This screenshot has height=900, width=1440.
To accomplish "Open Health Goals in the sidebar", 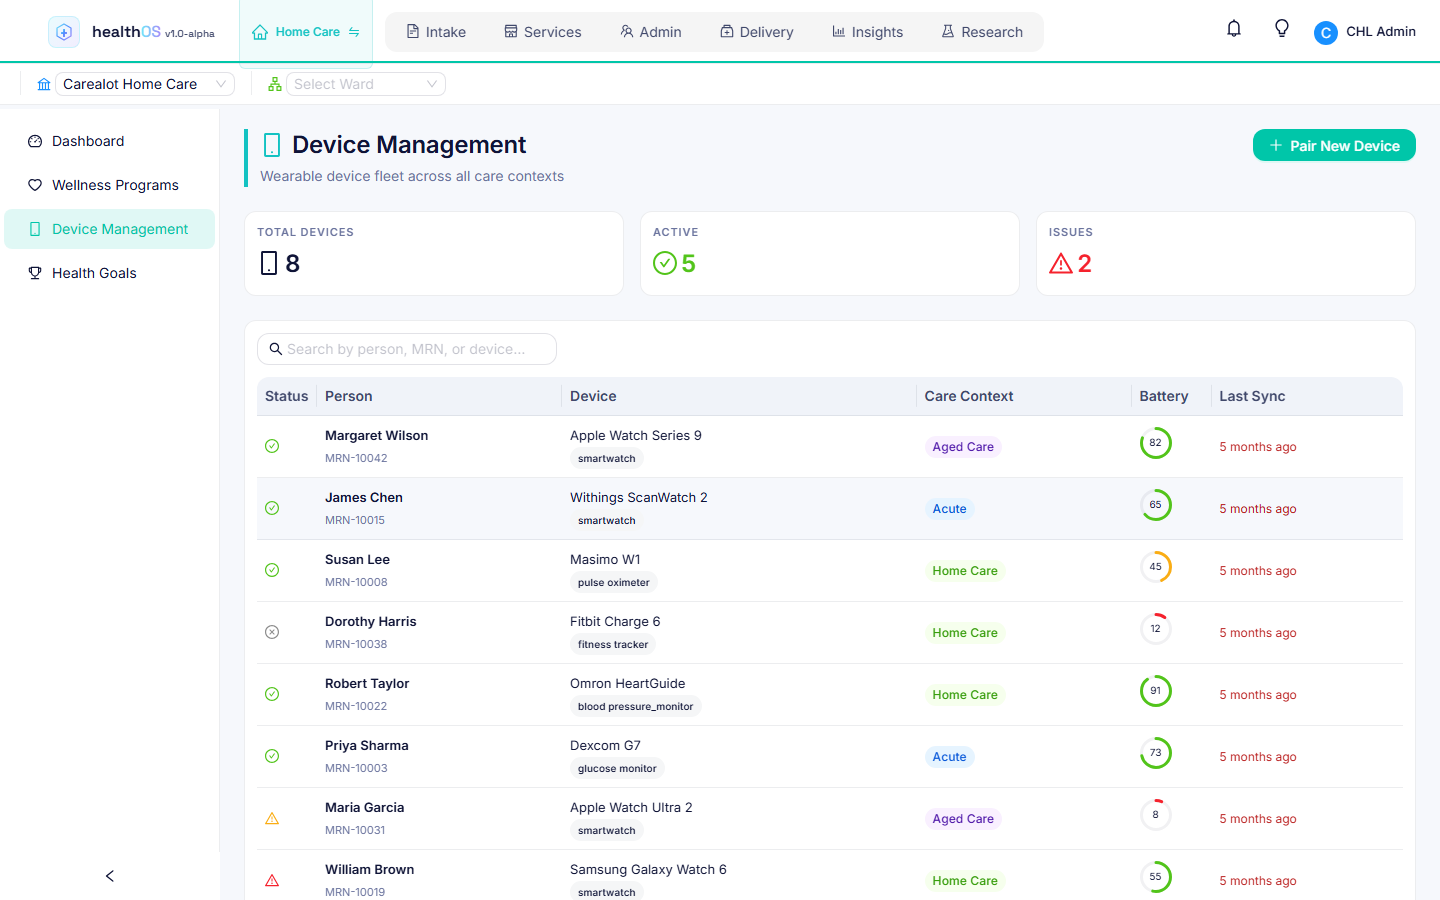I will [110, 273].
